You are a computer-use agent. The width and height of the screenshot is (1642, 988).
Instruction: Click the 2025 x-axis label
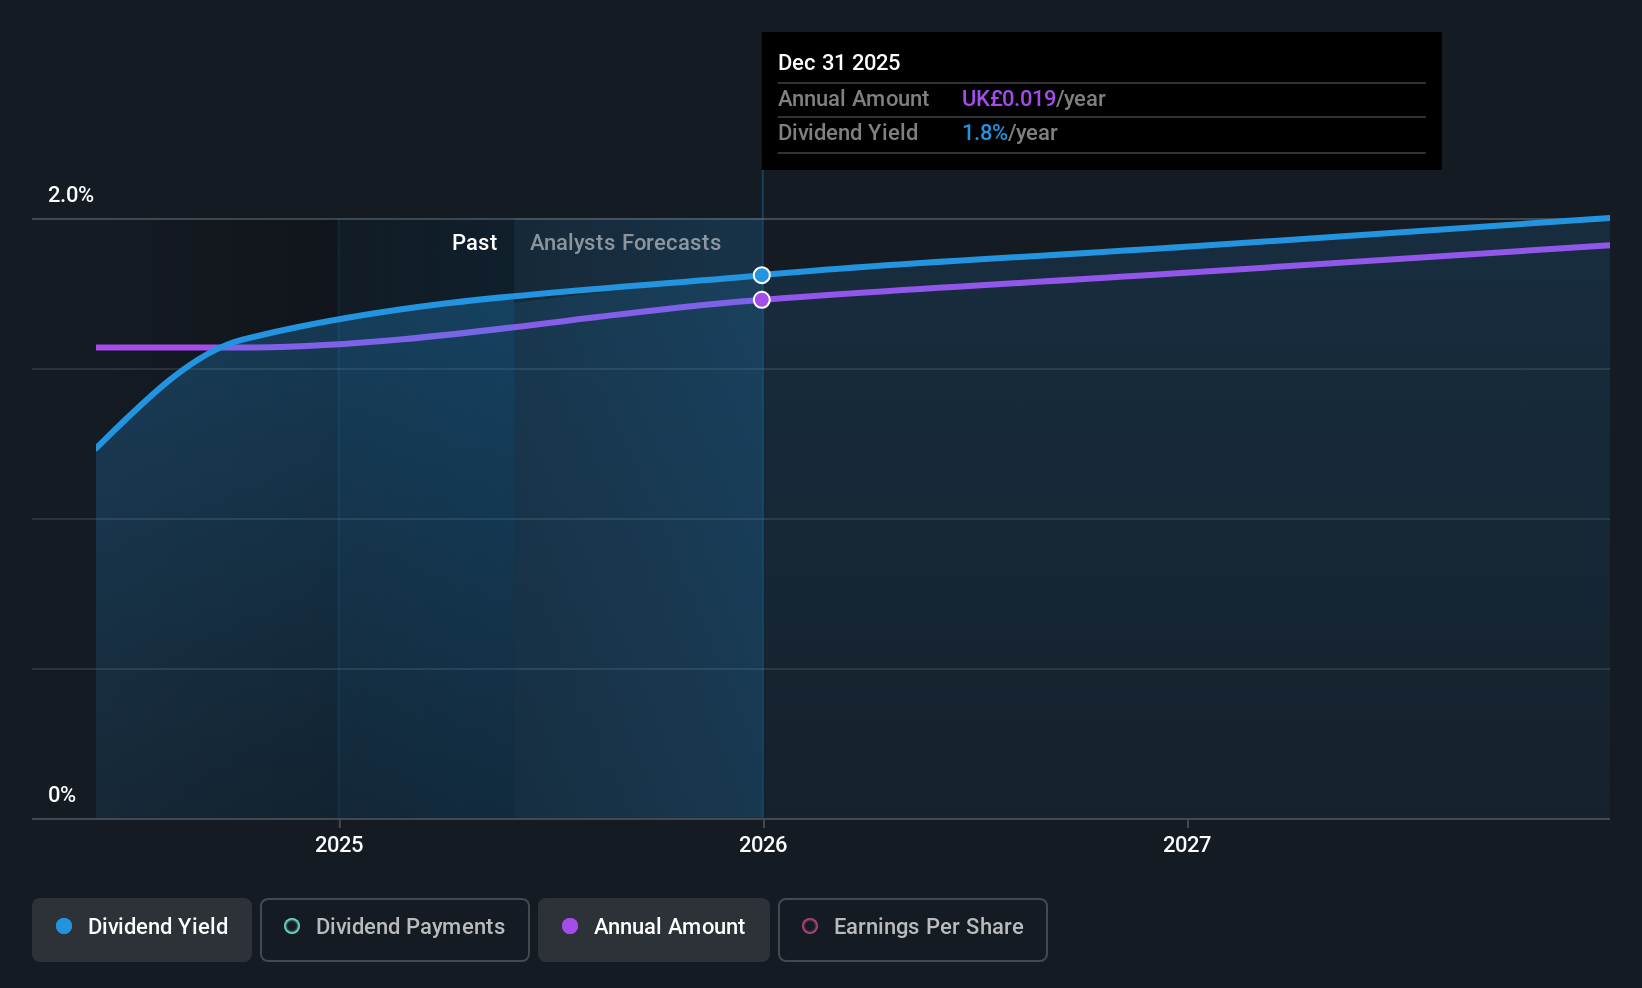pyautogui.click(x=339, y=844)
